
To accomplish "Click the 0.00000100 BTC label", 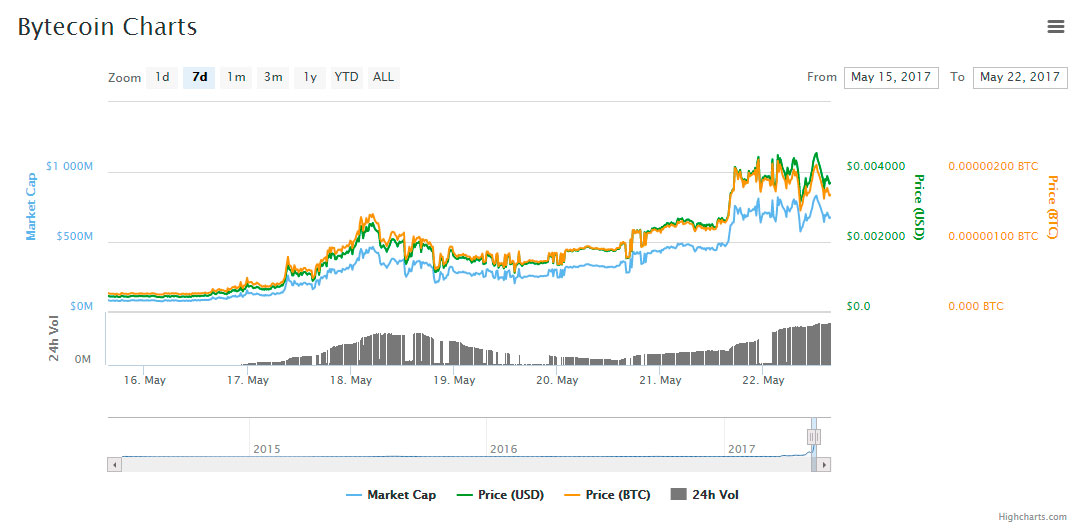I will [993, 236].
